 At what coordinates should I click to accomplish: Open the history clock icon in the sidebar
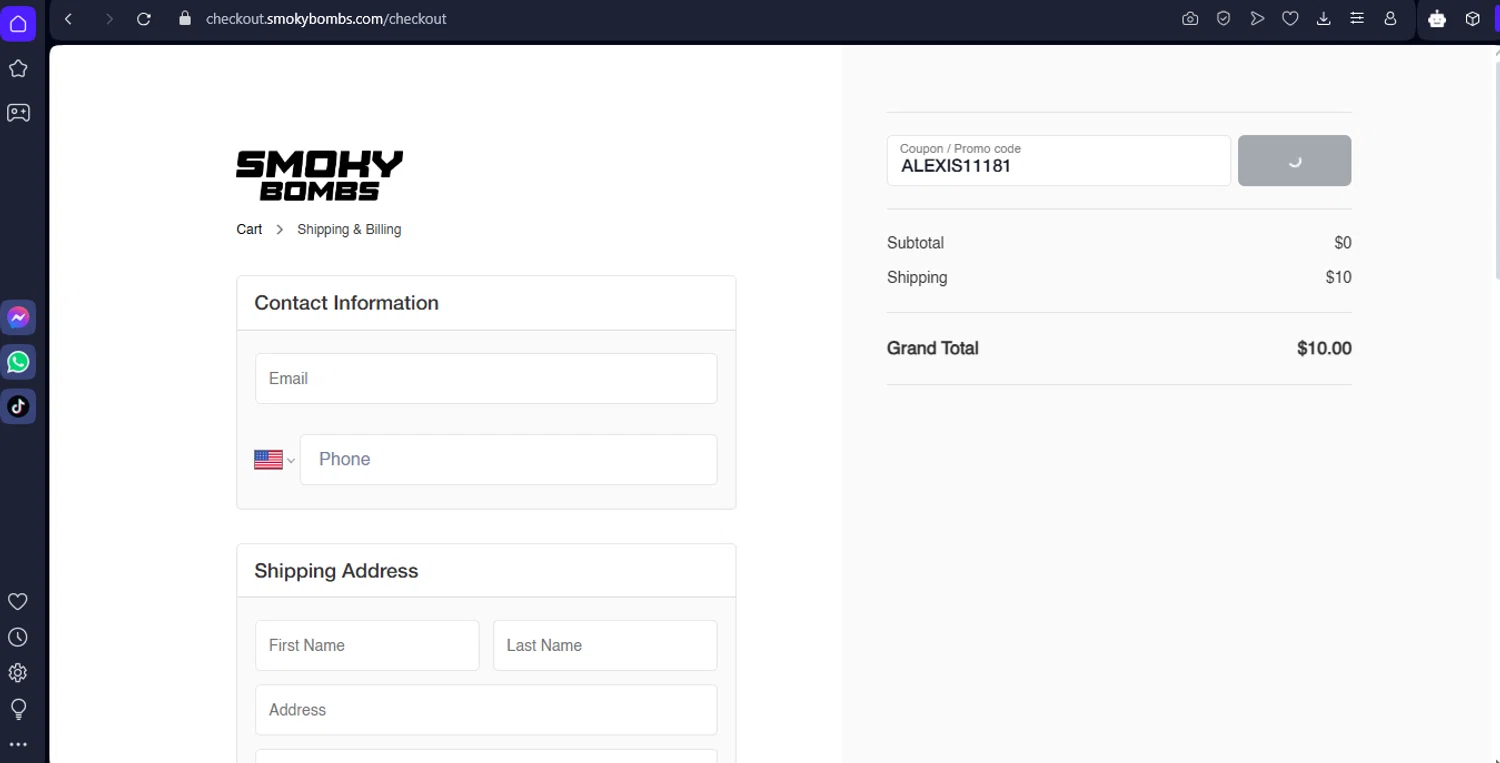18,637
